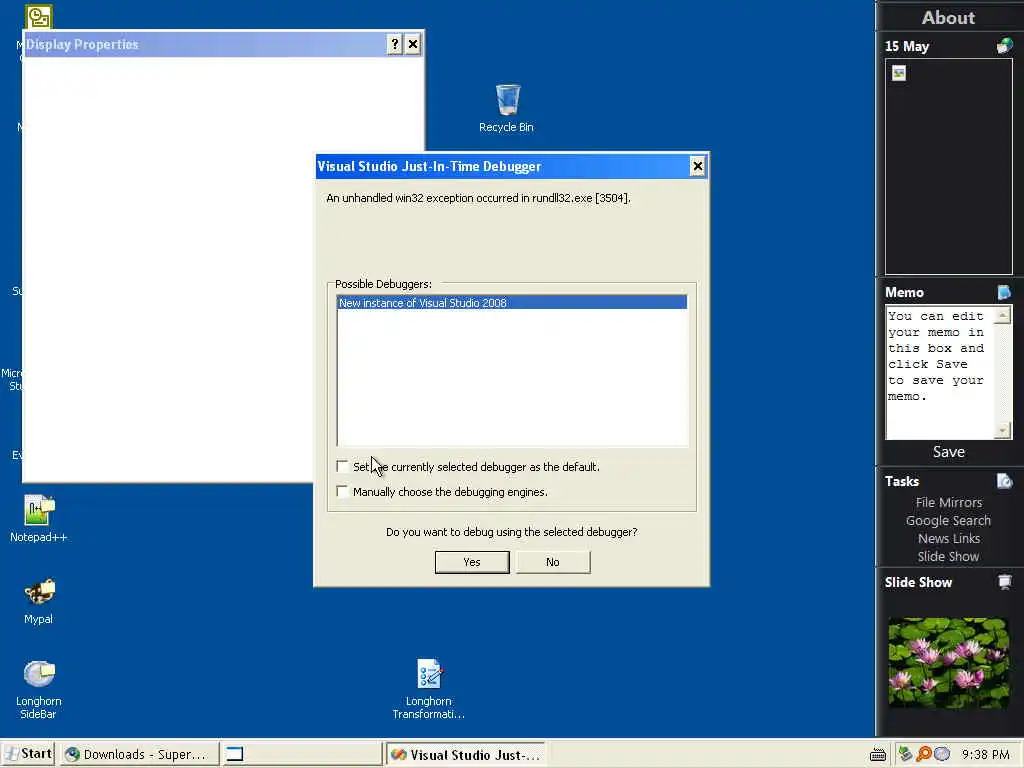Click inside the Memo text box
This screenshot has height=768, width=1024.
[x=940, y=373]
